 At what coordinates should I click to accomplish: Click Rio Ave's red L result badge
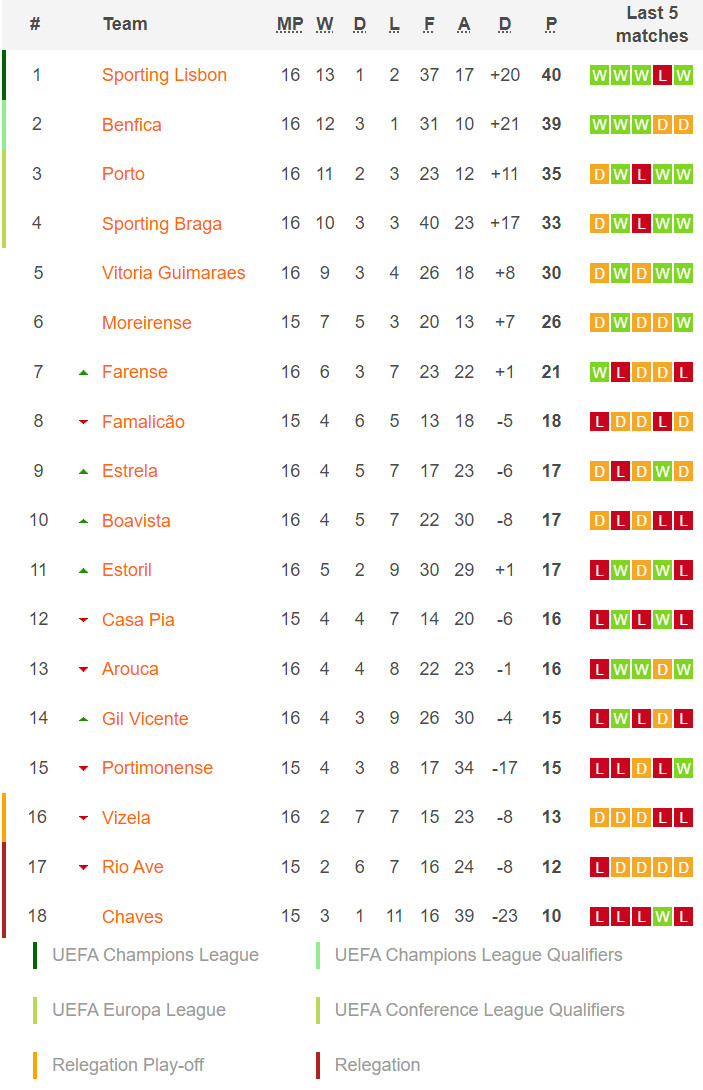coord(599,867)
